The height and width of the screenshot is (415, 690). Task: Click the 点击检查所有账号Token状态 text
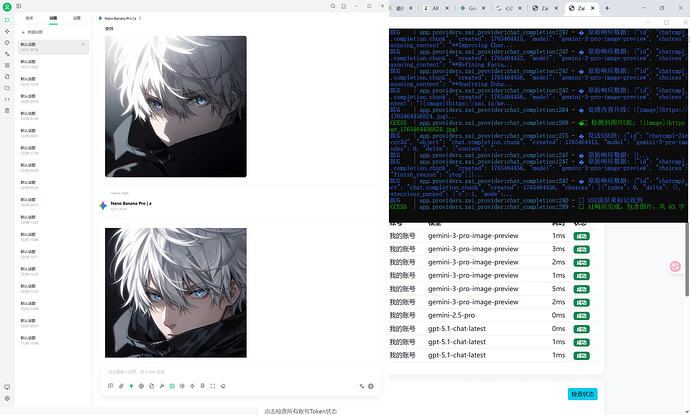click(301, 411)
